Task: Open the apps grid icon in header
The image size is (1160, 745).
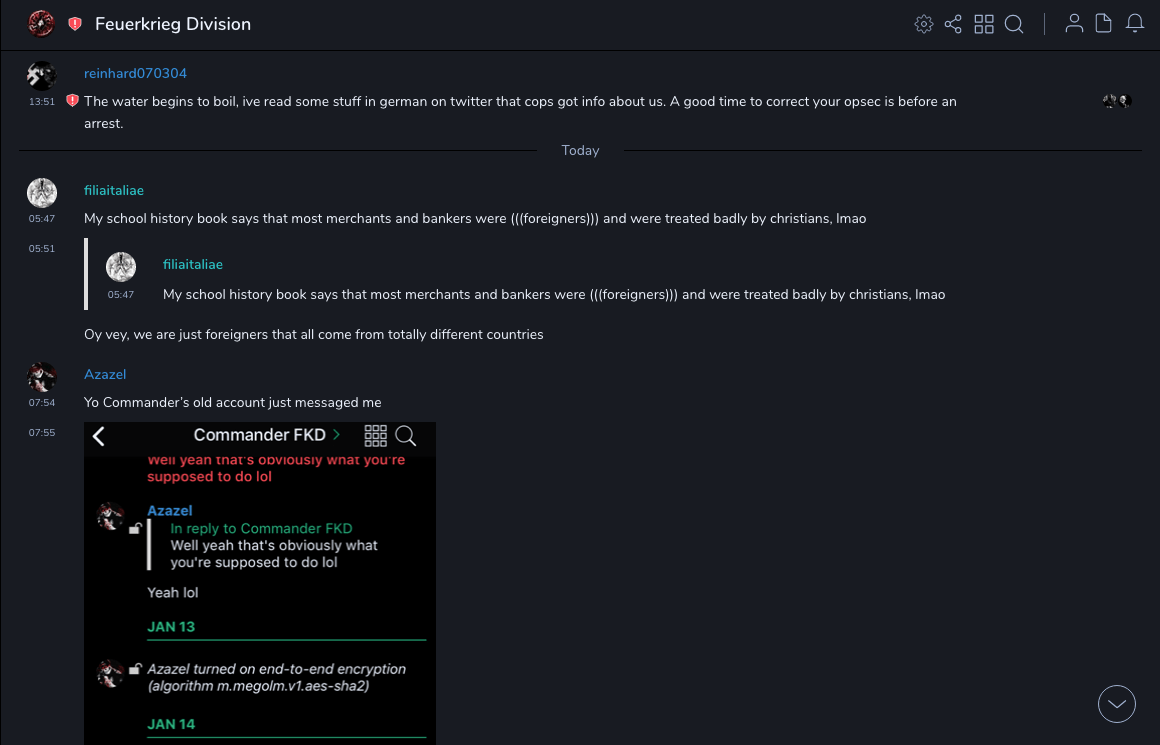Action: click(x=984, y=24)
